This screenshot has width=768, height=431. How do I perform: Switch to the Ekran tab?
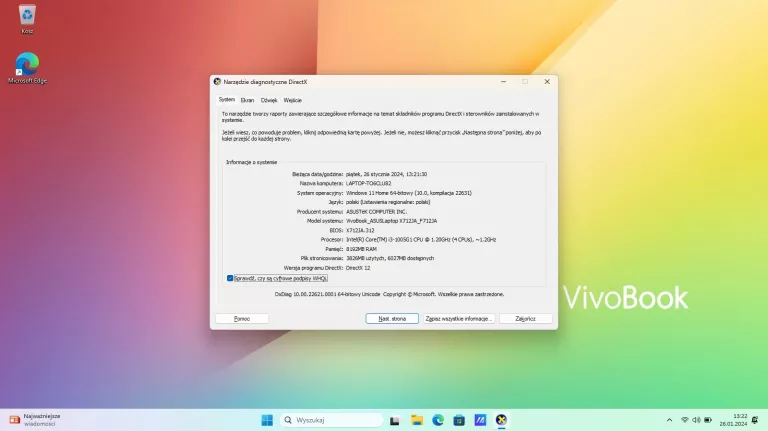(x=247, y=100)
